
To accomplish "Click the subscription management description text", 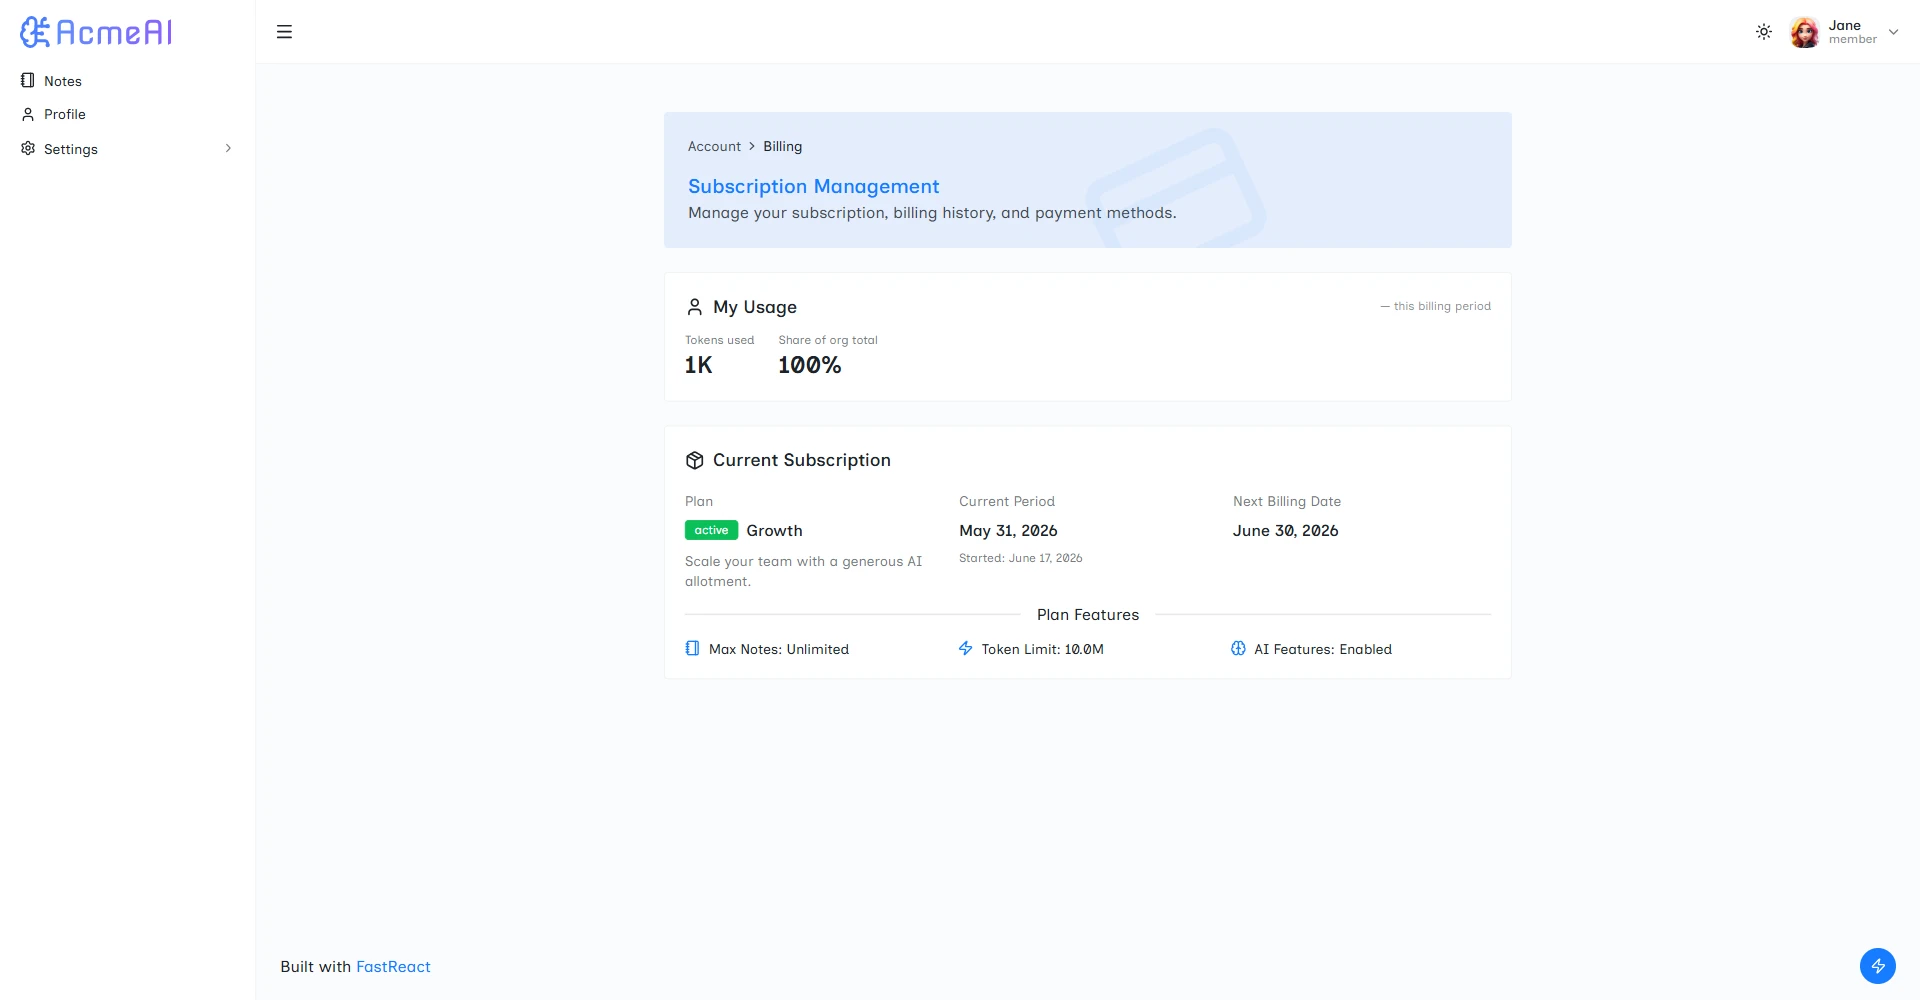I will point(932,213).
